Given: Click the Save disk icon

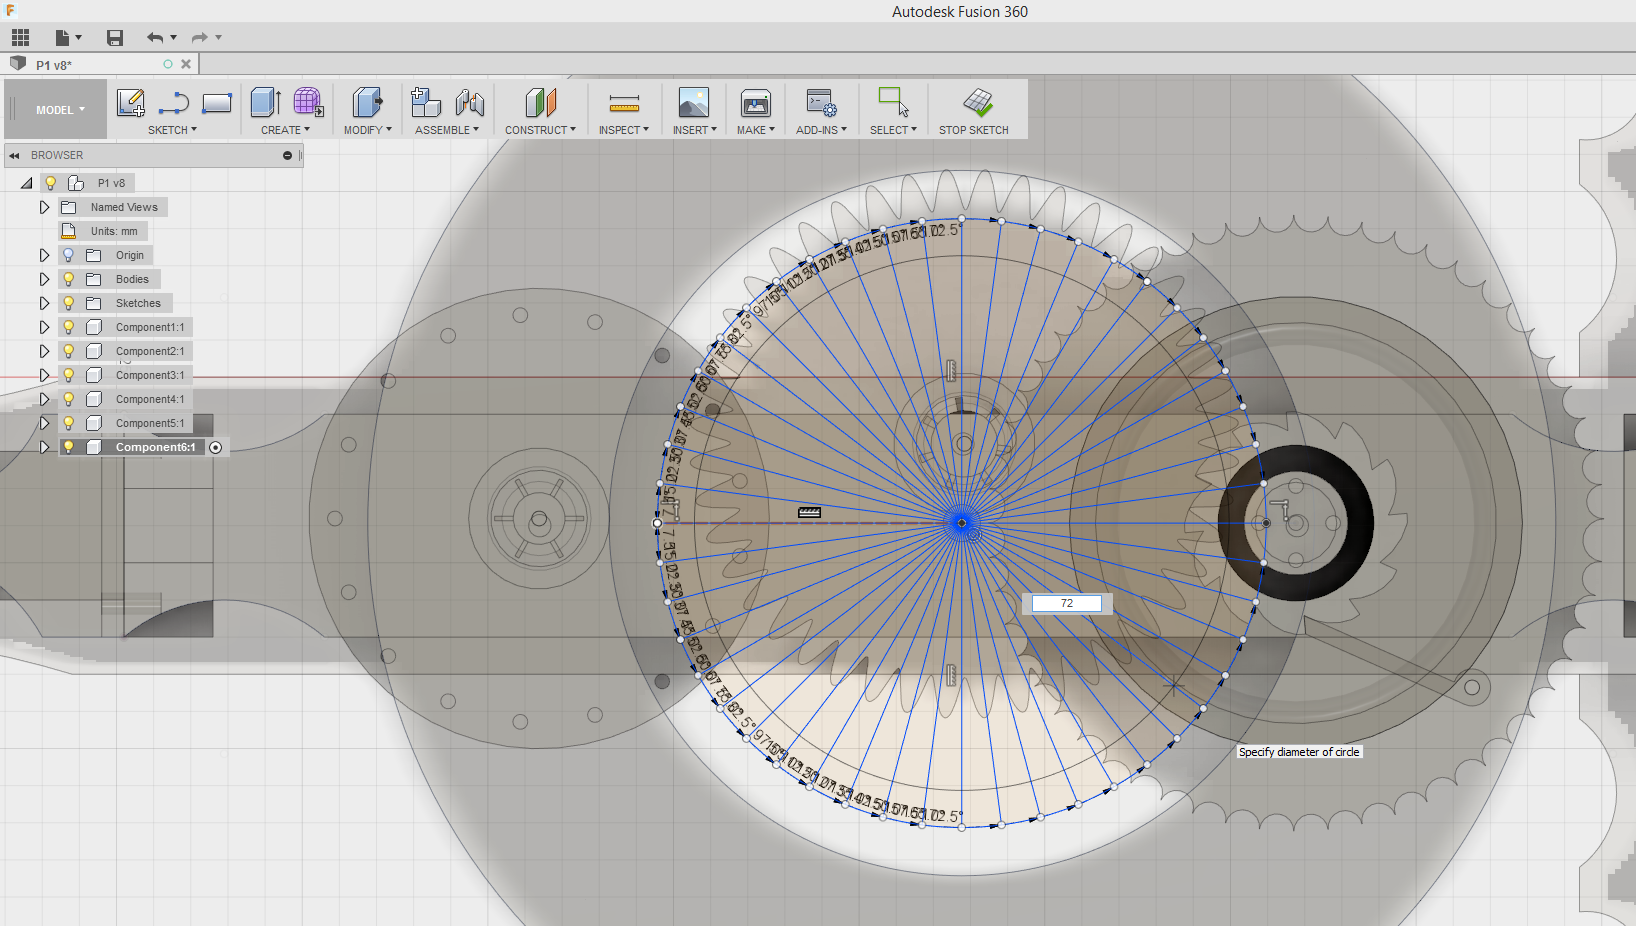Looking at the screenshot, I should pyautogui.click(x=115, y=38).
